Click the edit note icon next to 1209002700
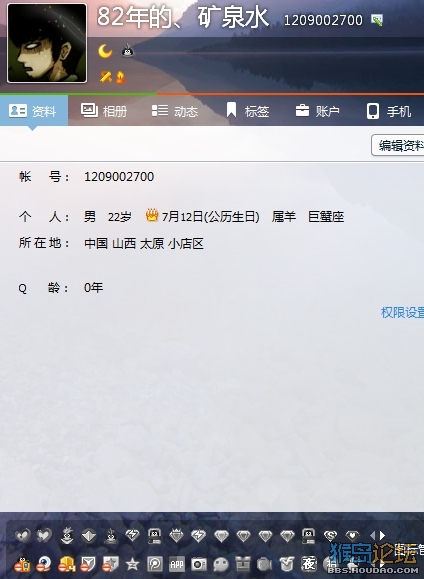The width and height of the screenshot is (424, 579). point(377,20)
